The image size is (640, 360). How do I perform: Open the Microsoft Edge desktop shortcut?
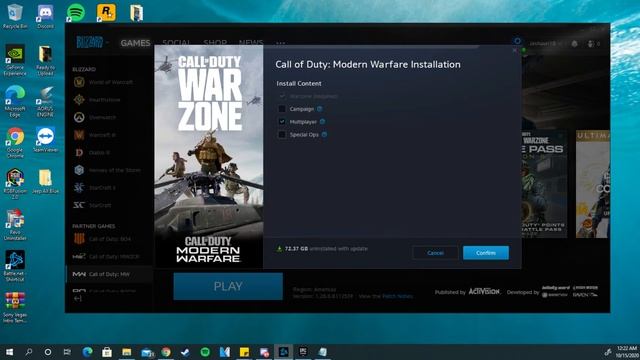15,101
